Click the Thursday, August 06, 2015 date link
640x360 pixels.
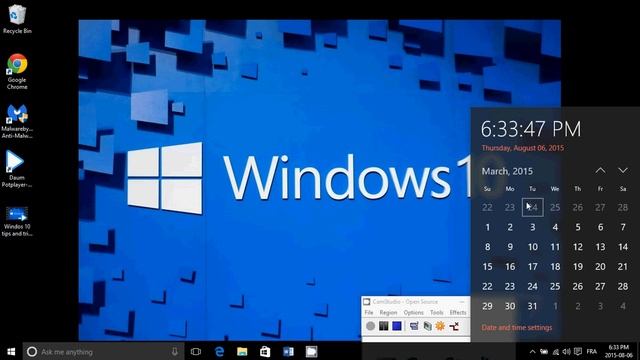click(523, 148)
